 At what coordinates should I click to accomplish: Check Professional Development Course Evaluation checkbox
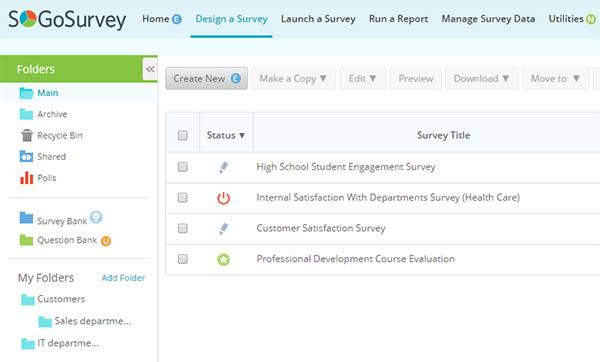[183, 259]
